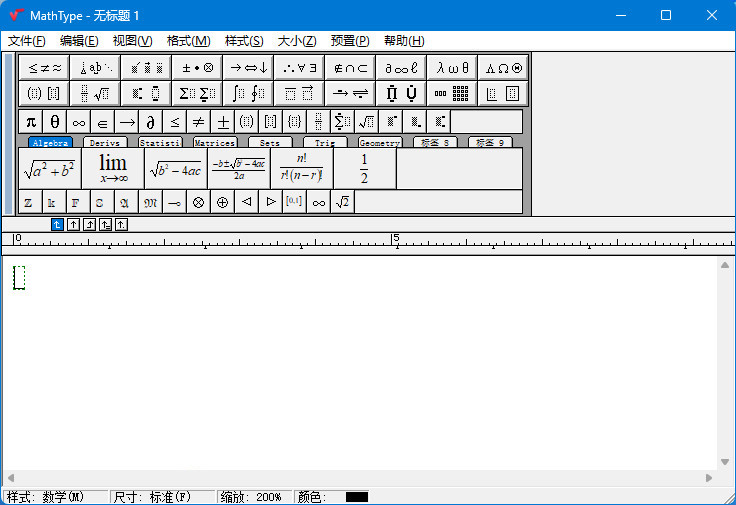This screenshot has width=736, height=505.
Task: Switch to the 标签 9 tab
Action: [490, 142]
